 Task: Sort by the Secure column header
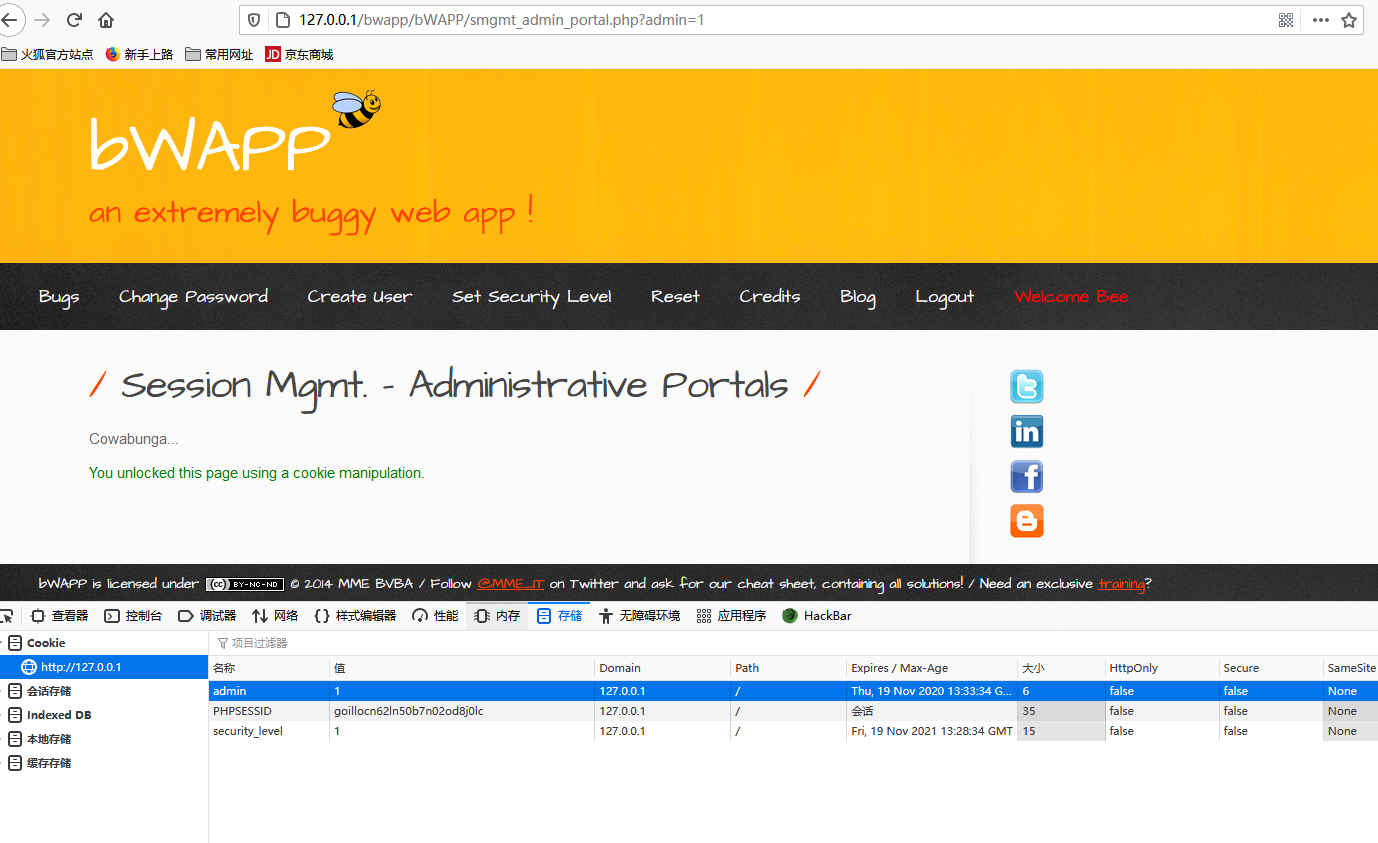1271,668
